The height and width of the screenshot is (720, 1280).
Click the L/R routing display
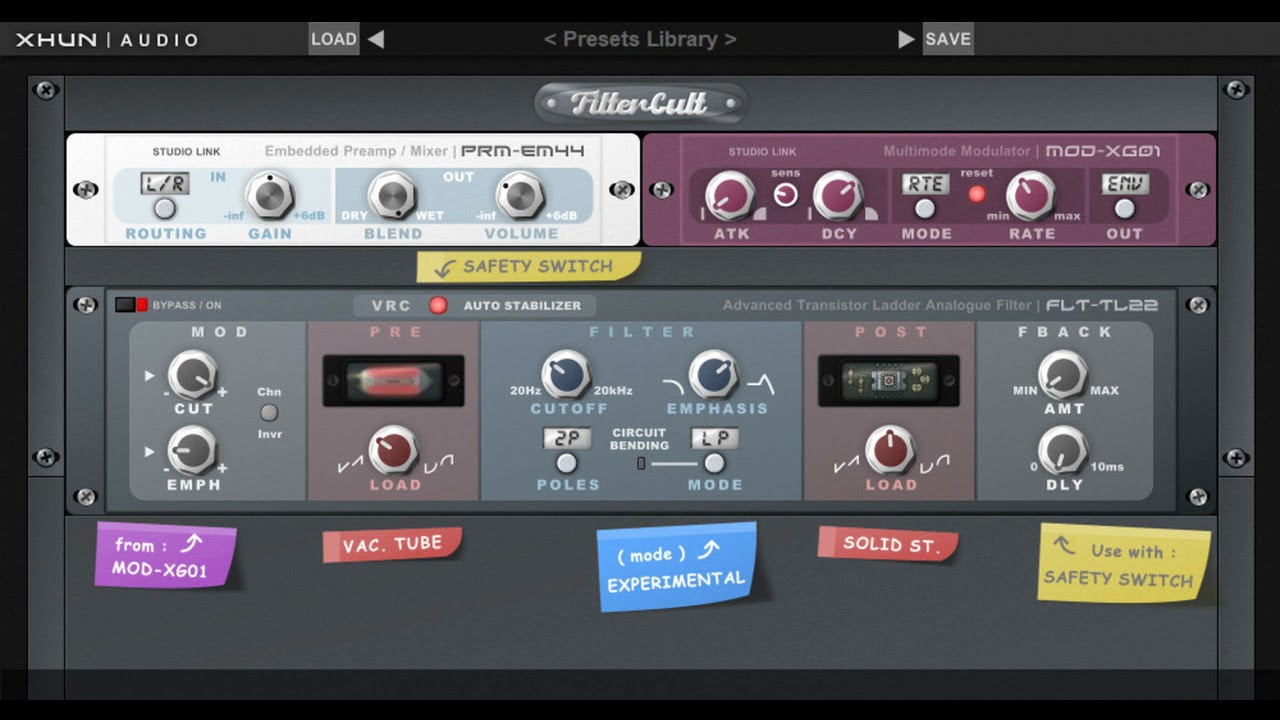[165, 184]
